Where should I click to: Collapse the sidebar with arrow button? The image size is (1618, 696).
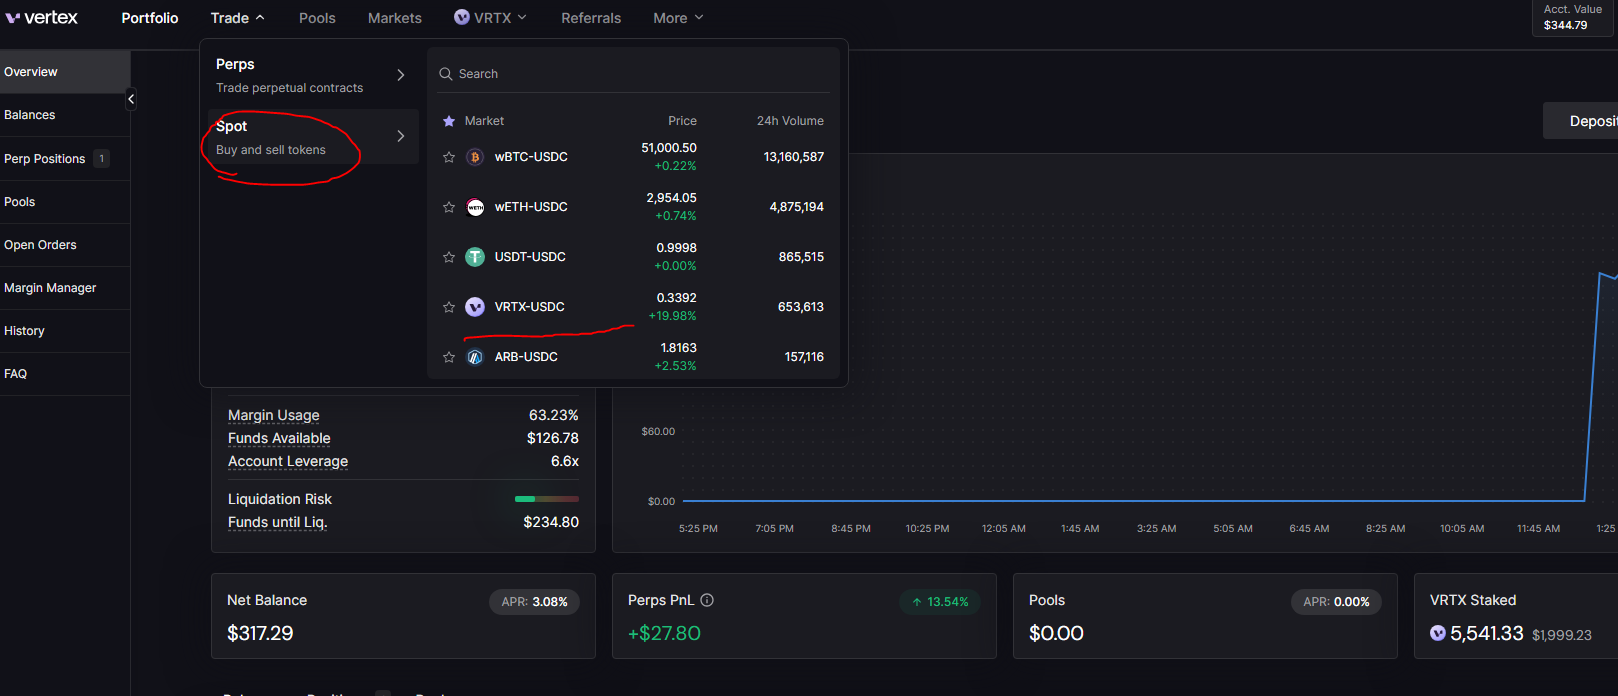[131, 99]
